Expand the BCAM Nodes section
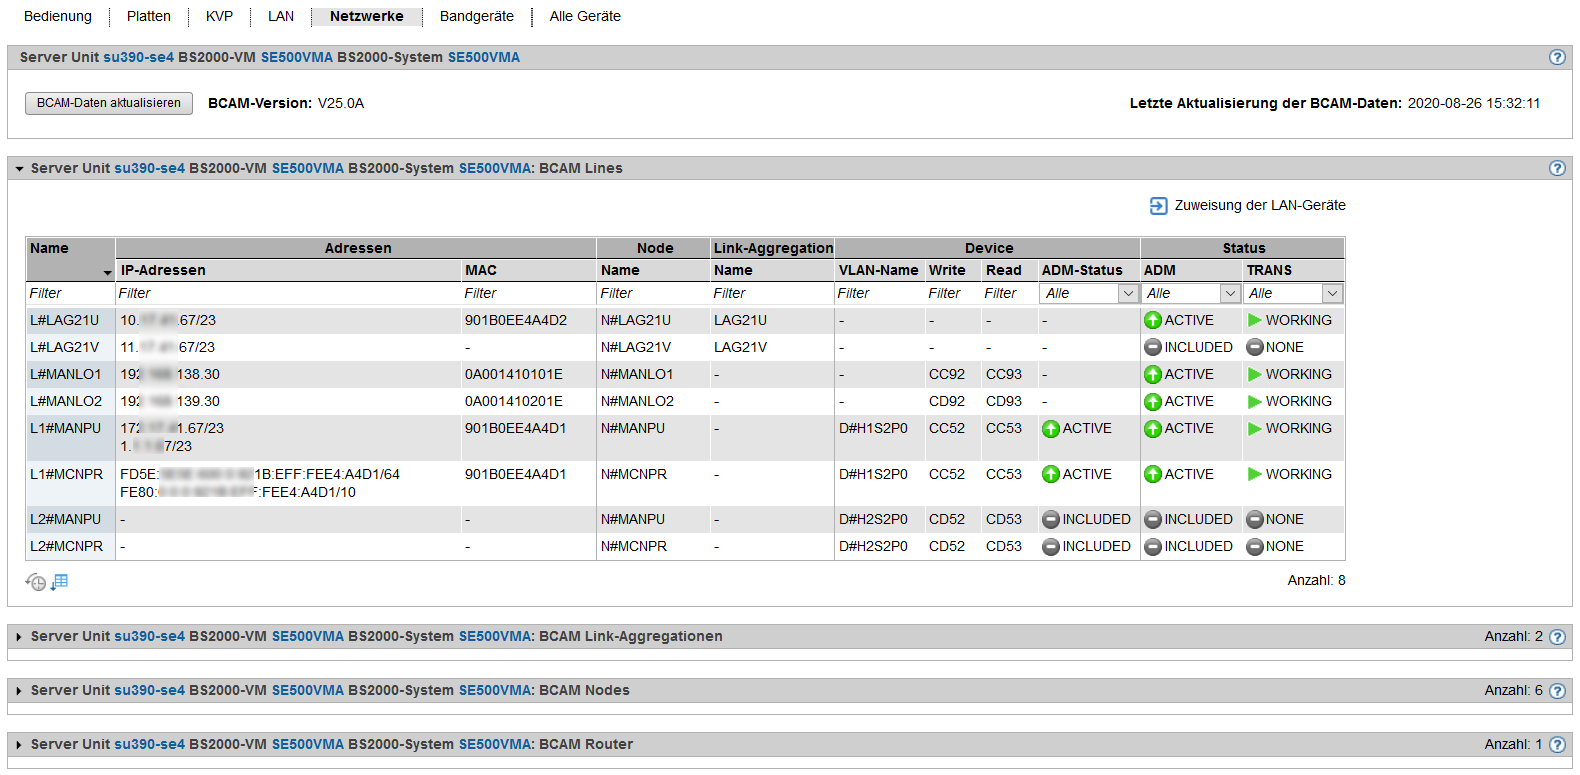This screenshot has width=1580, height=775. (x=19, y=691)
